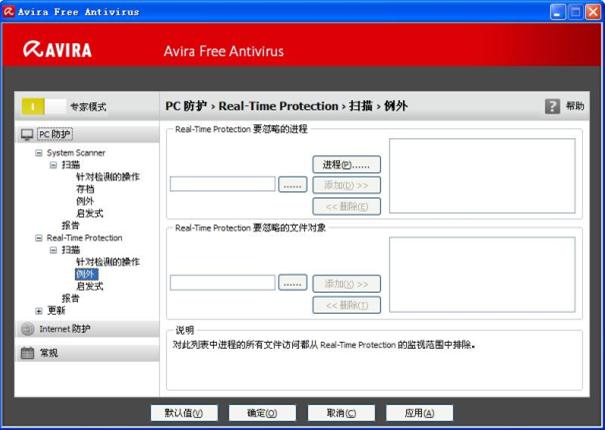Open the Internet 防护 section
605x430 pixels.
coord(65,329)
